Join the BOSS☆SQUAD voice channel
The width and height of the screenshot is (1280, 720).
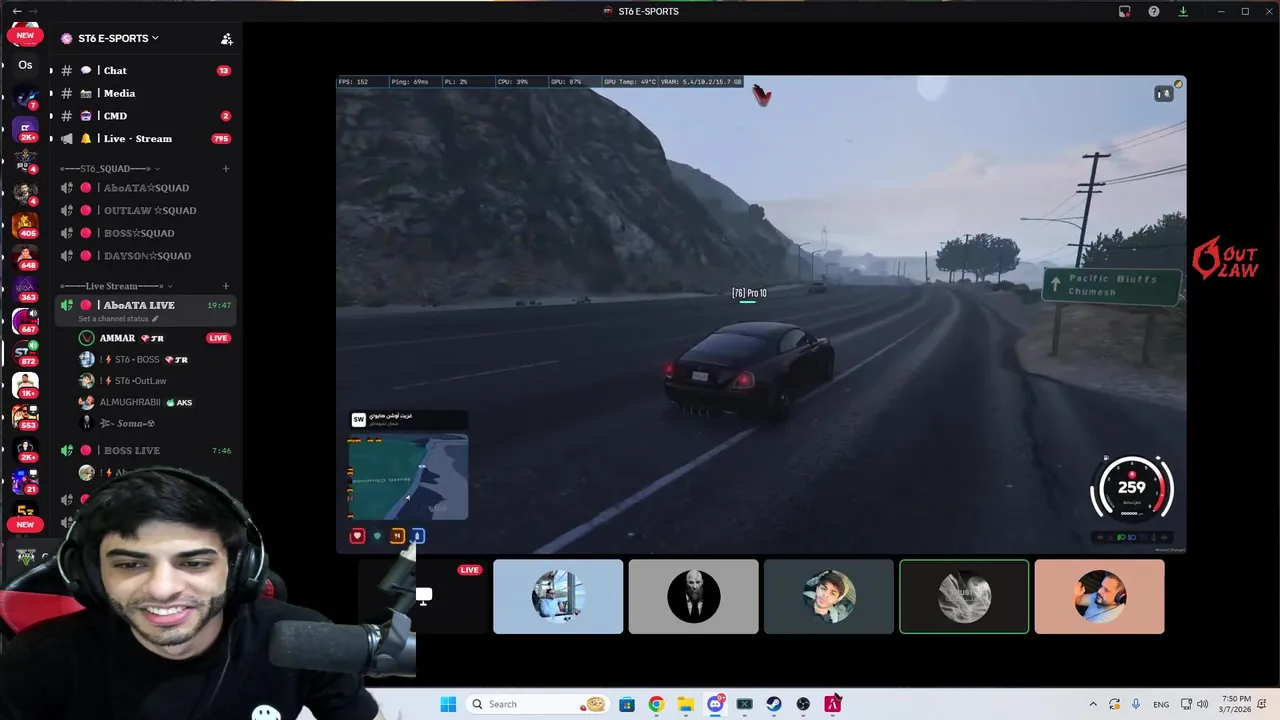[x=146, y=233]
